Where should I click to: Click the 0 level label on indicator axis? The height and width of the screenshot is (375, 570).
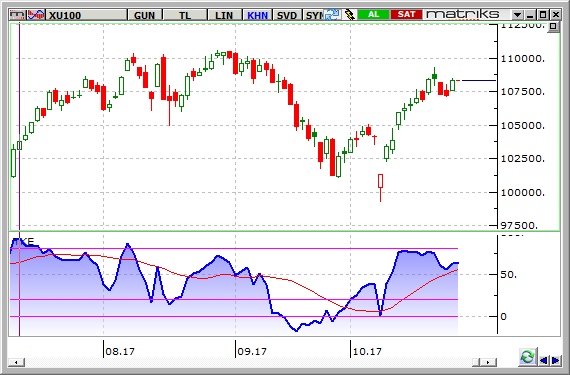pyautogui.click(x=503, y=317)
